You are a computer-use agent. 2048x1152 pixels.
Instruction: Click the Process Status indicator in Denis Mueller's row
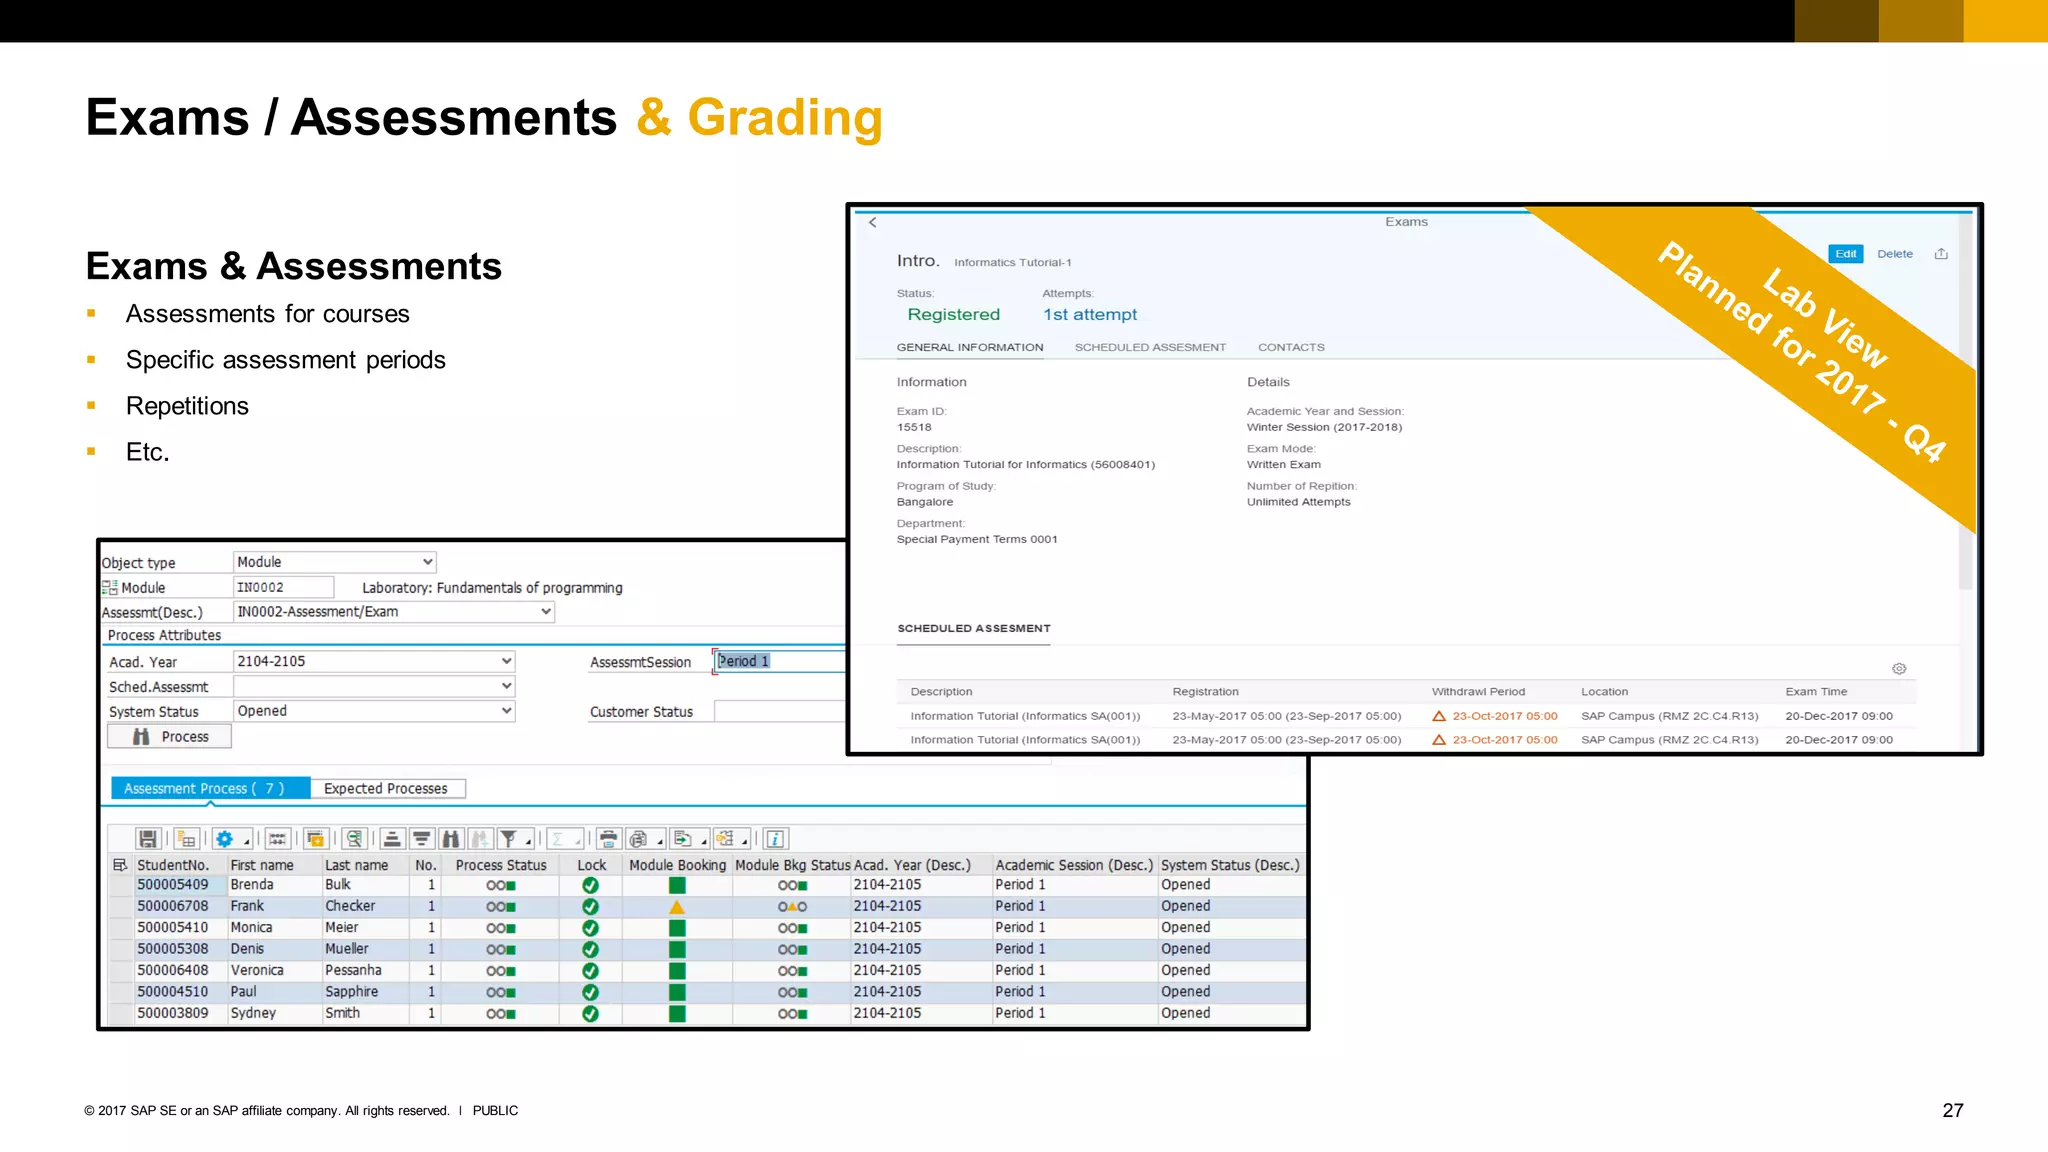(x=501, y=950)
